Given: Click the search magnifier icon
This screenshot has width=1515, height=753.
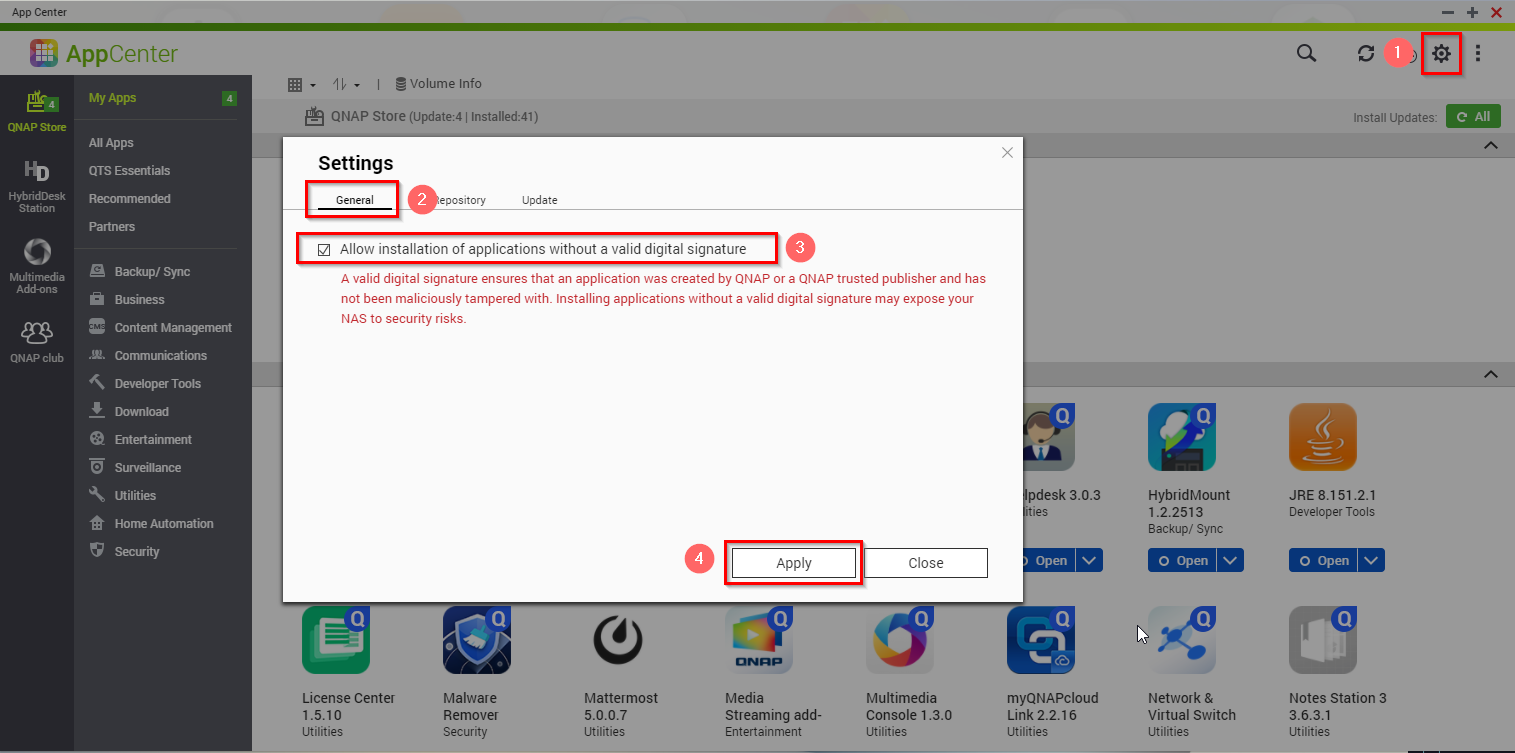Looking at the screenshot, I should coord(1306,54).
